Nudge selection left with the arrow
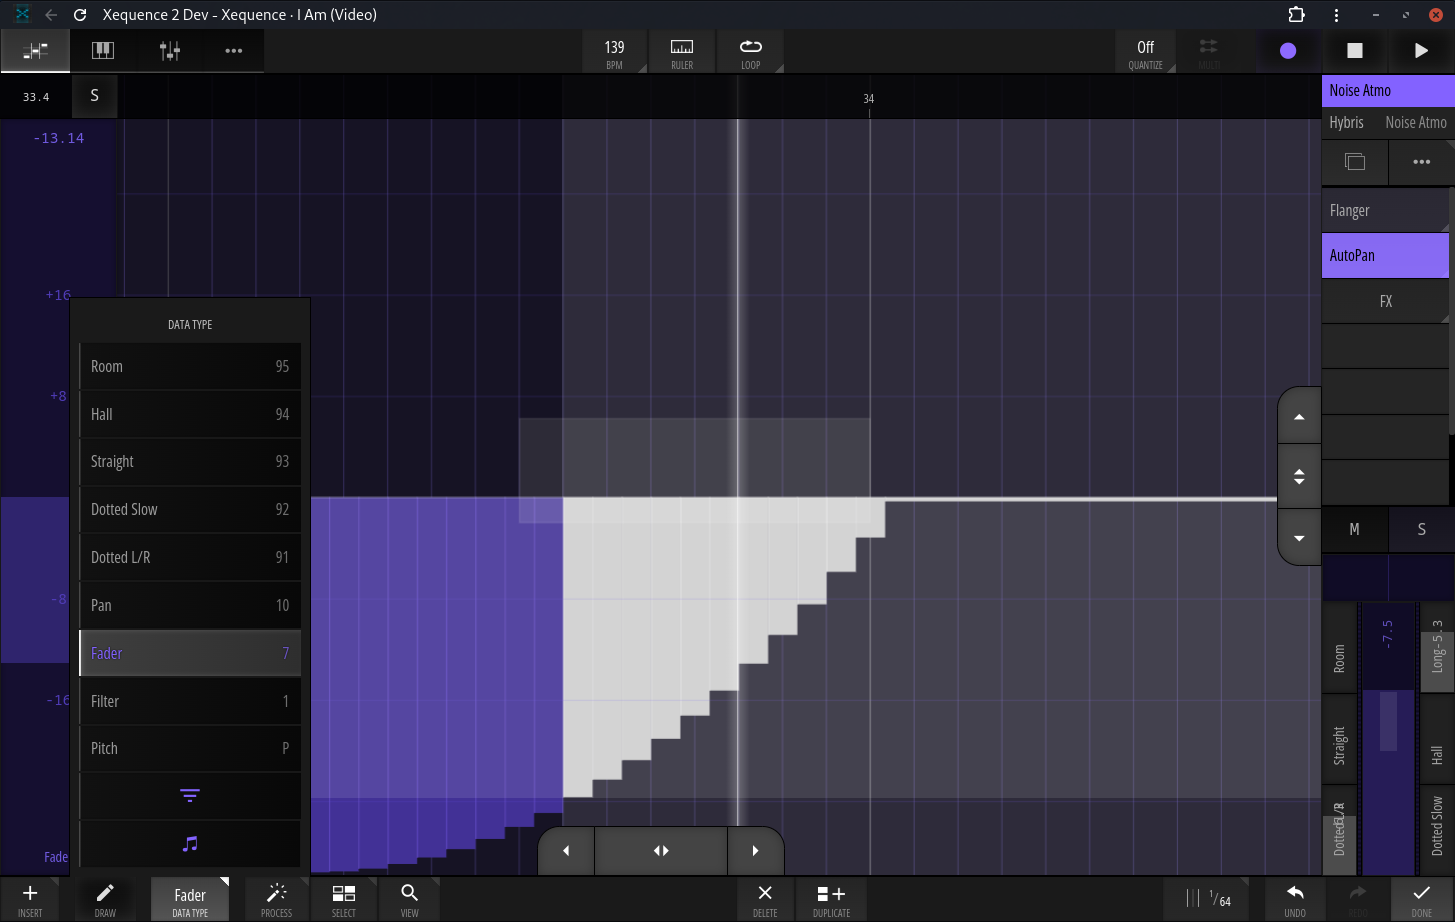The width and height of the screenshot is (1455, 922). click(x=566, y=851)
